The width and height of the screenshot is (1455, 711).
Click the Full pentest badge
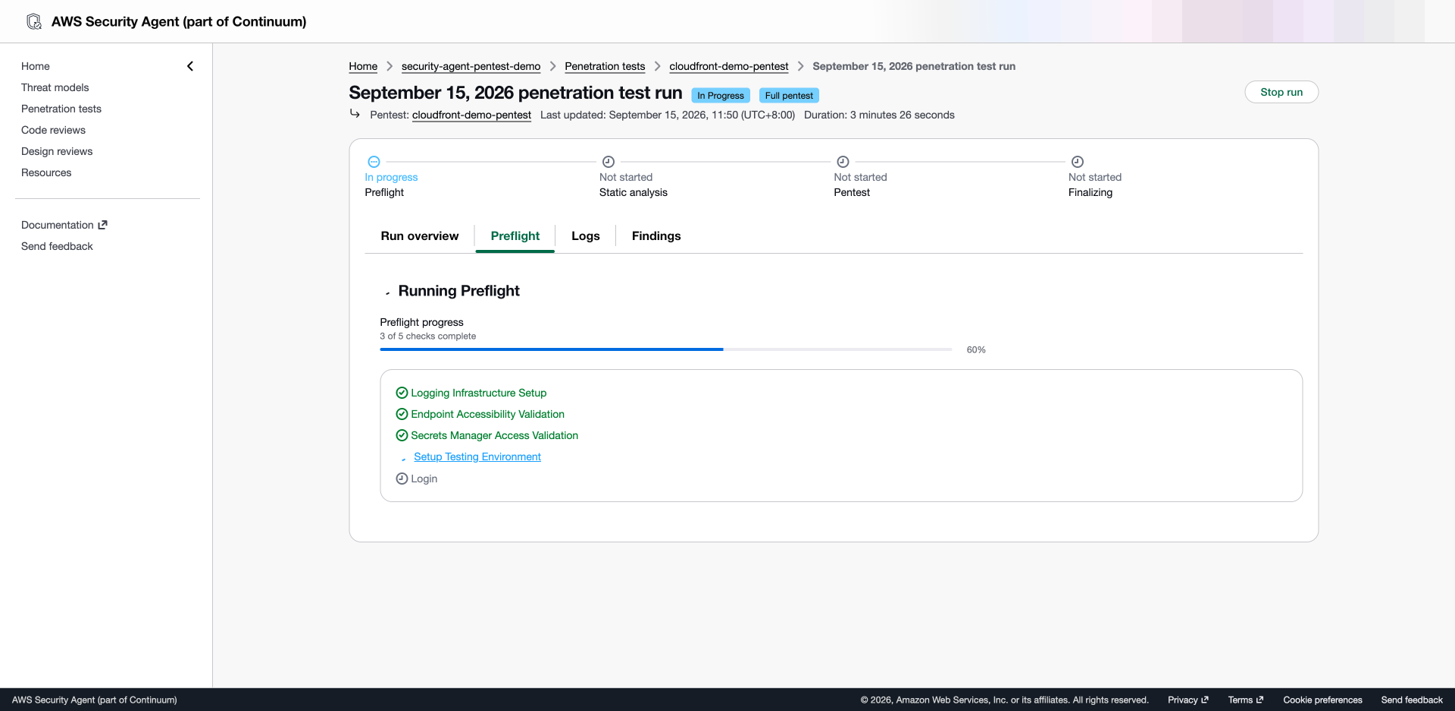[789, 95]
